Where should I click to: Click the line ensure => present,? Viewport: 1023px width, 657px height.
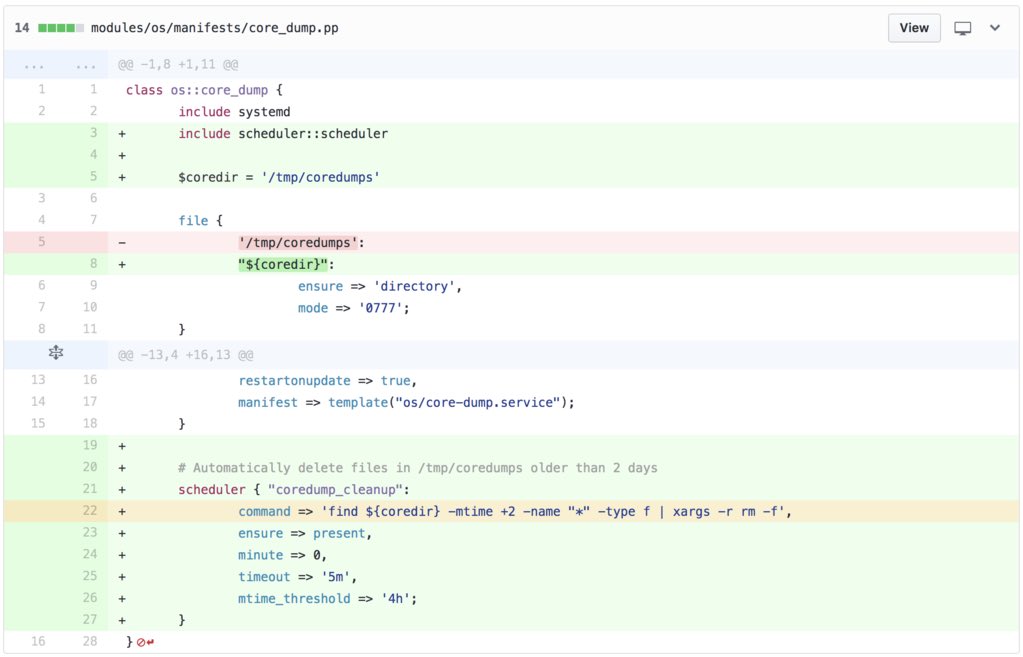click(305, 534)
